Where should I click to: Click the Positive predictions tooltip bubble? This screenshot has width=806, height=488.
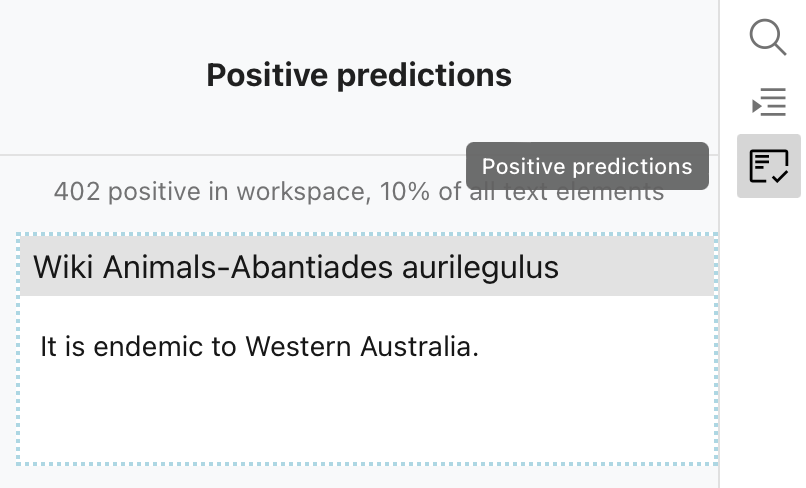click(x=587, y=166)
